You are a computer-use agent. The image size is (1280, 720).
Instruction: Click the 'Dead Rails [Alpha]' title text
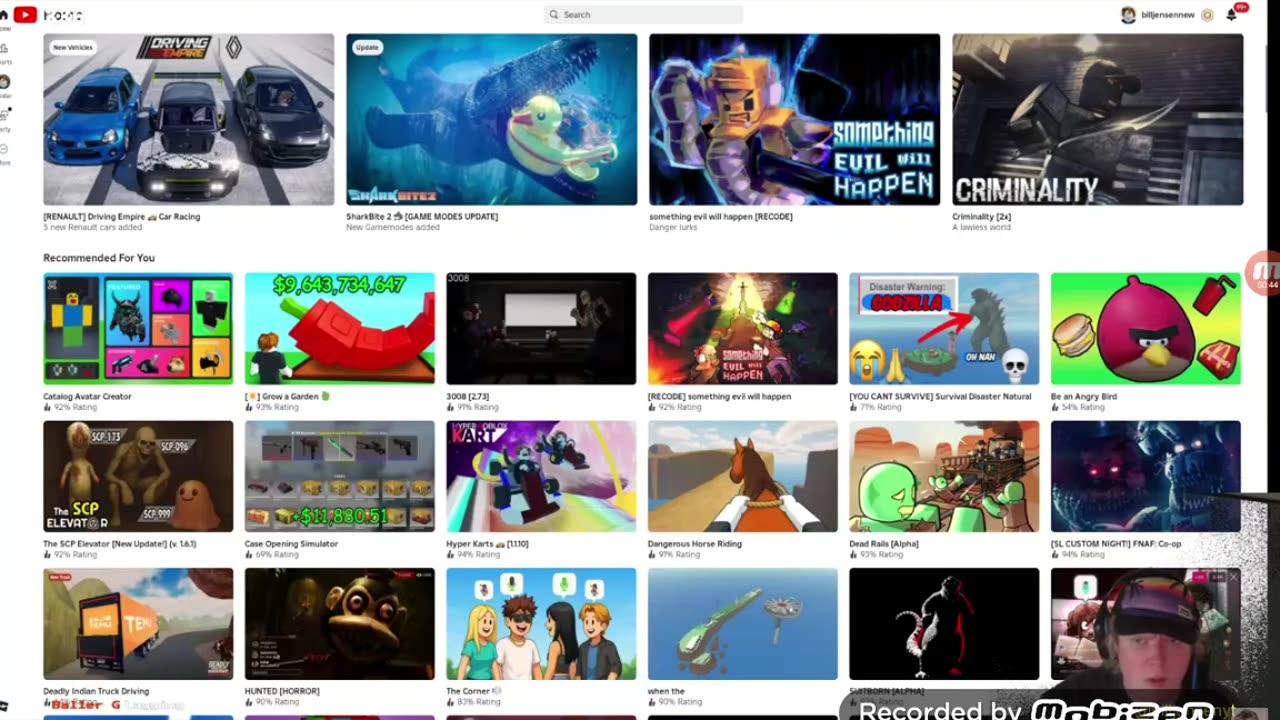[884, 544]
